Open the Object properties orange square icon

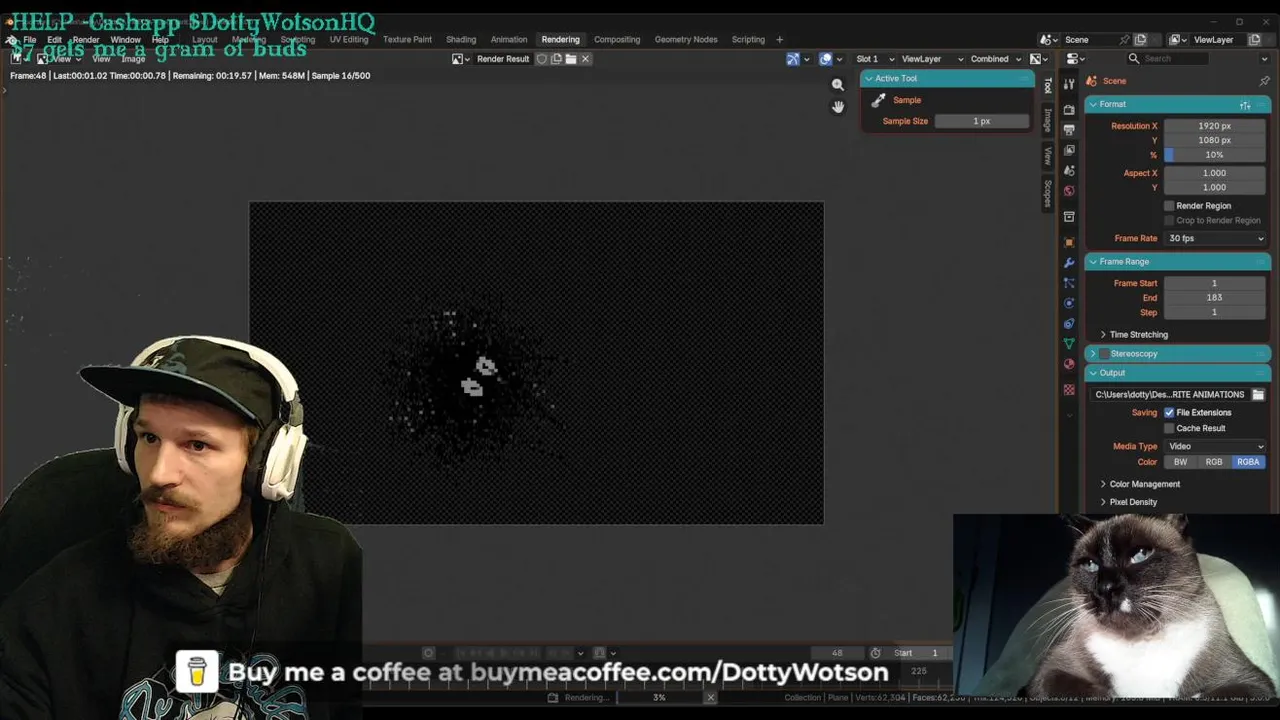pyautogui.click(x=1069, y=242)
